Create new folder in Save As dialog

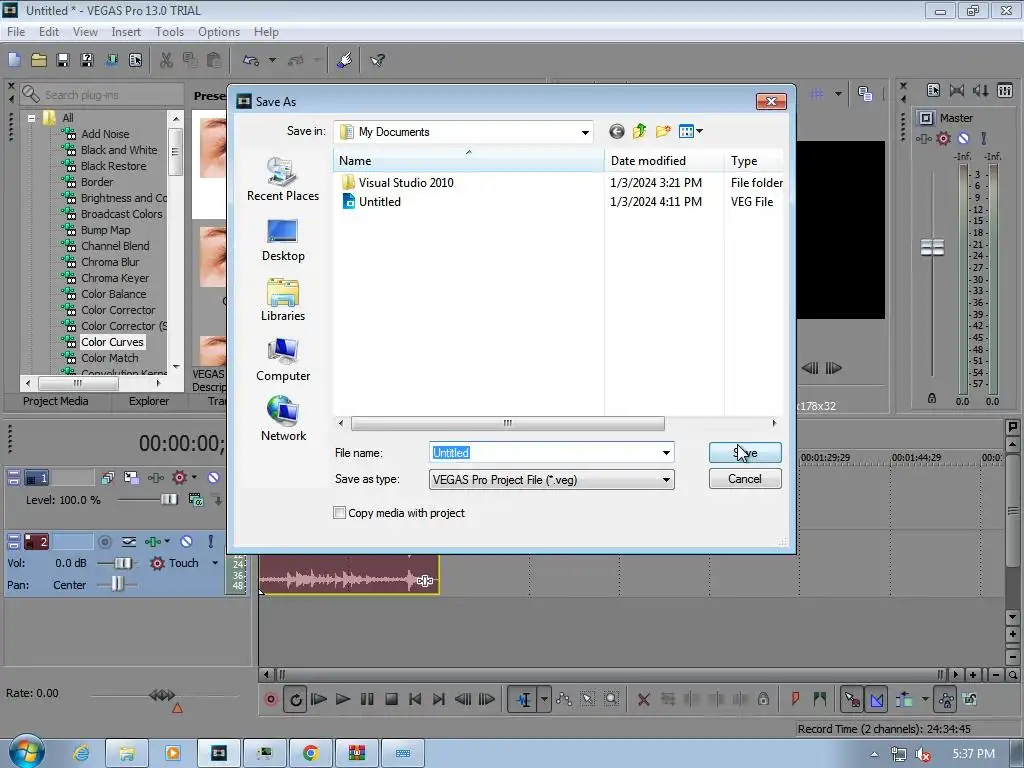point(663,131)
